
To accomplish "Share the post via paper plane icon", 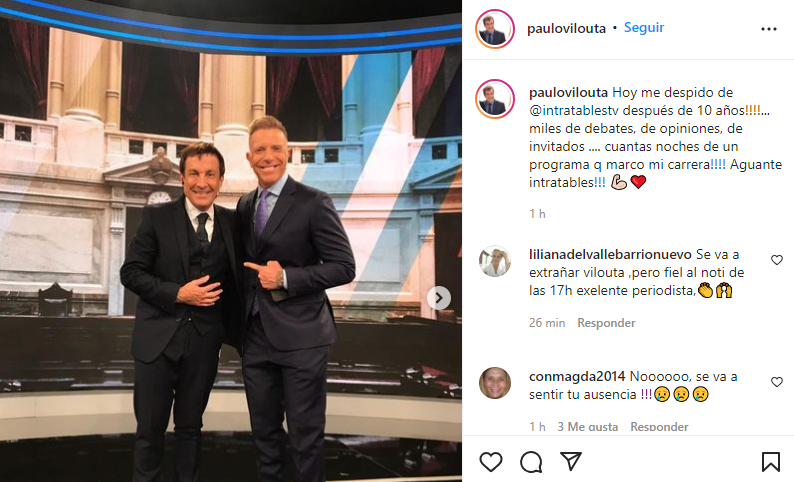I will coord(571,461).
